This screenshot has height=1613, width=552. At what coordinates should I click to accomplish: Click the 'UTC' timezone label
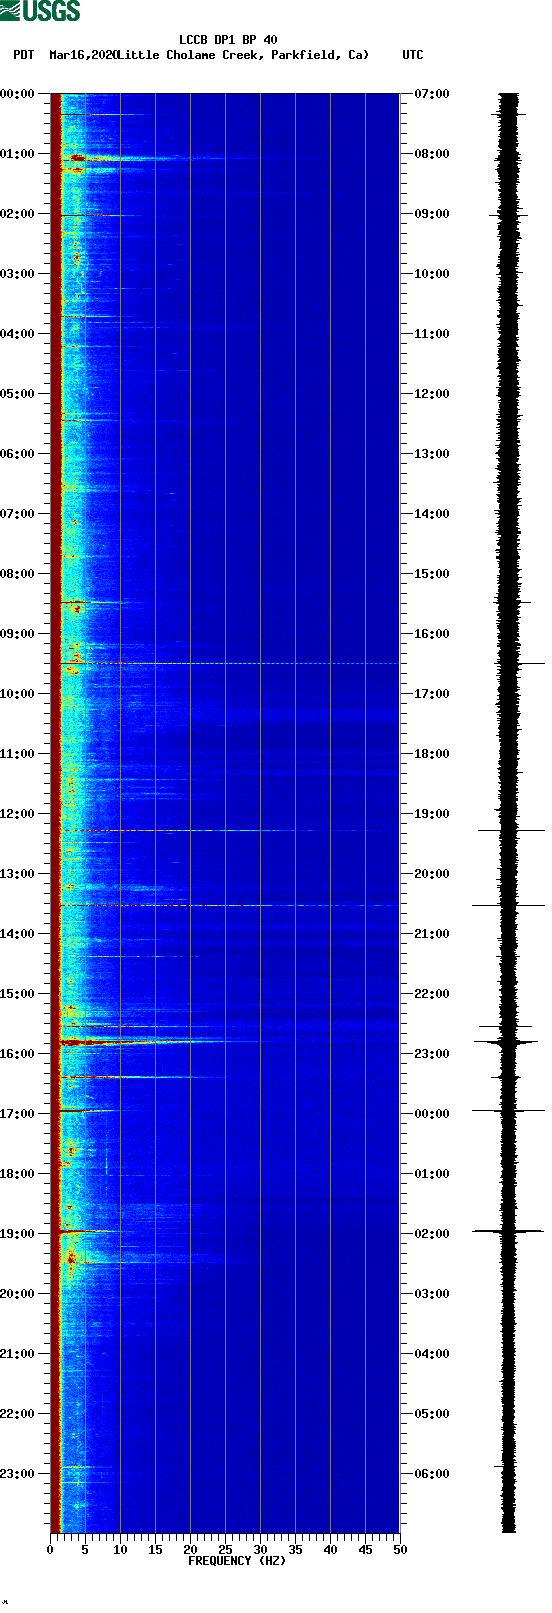click(x=413, y=55)
